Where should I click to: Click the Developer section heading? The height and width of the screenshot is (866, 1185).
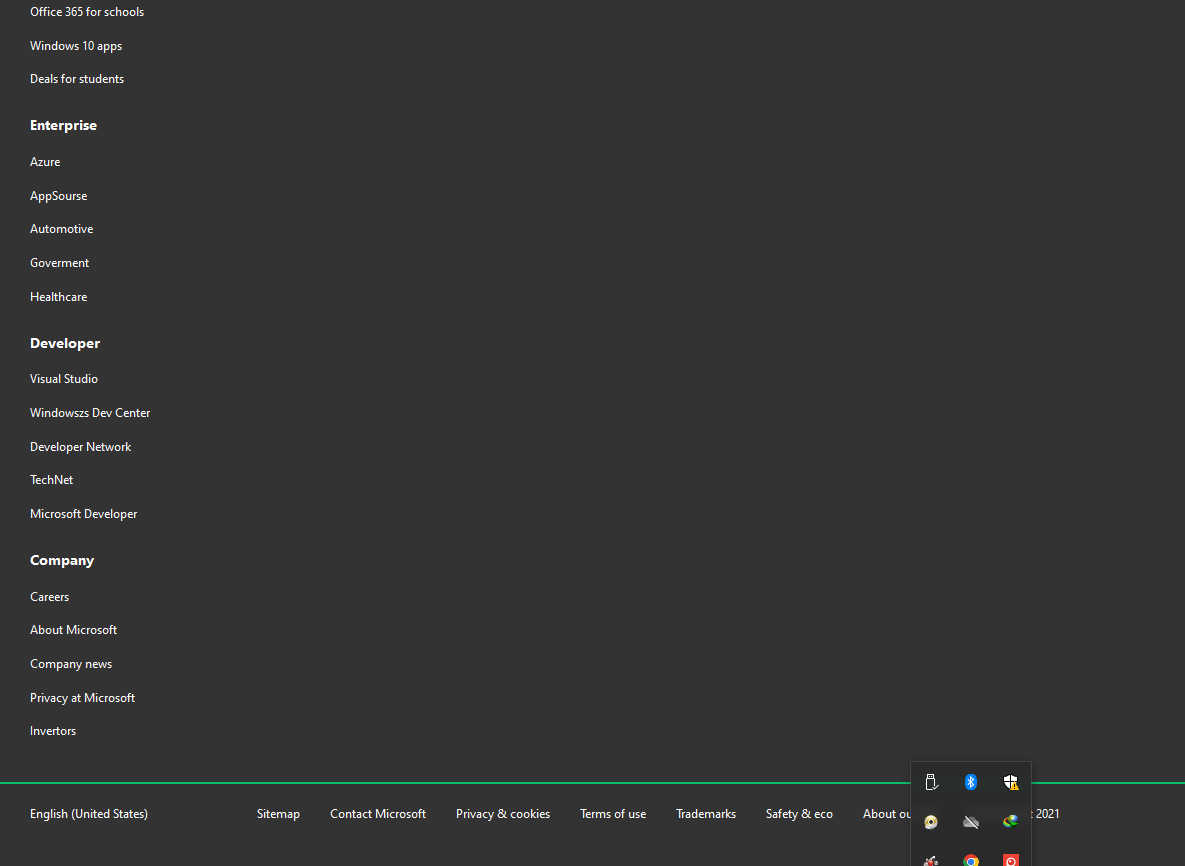pyautogui.click(x=65, y=344)
